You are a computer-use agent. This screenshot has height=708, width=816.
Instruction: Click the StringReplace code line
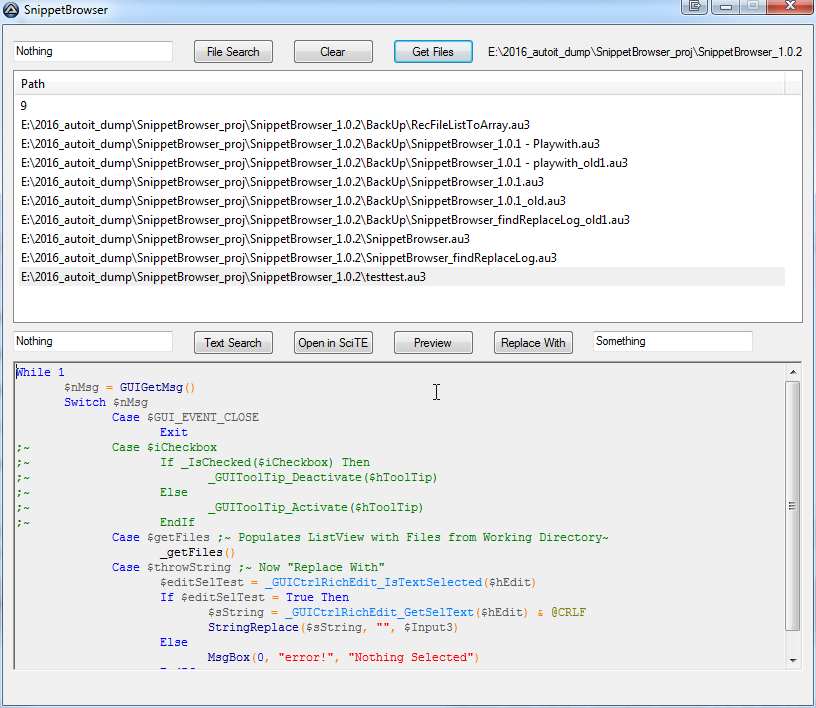pos(333,627)
